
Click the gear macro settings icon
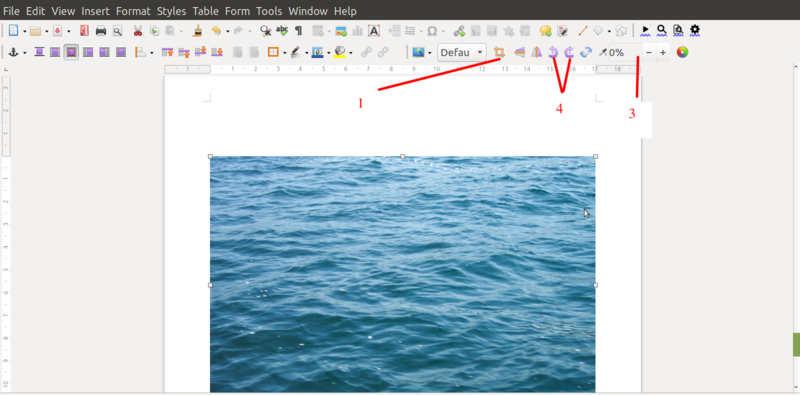pyautogui.click(x=694, y=30)
